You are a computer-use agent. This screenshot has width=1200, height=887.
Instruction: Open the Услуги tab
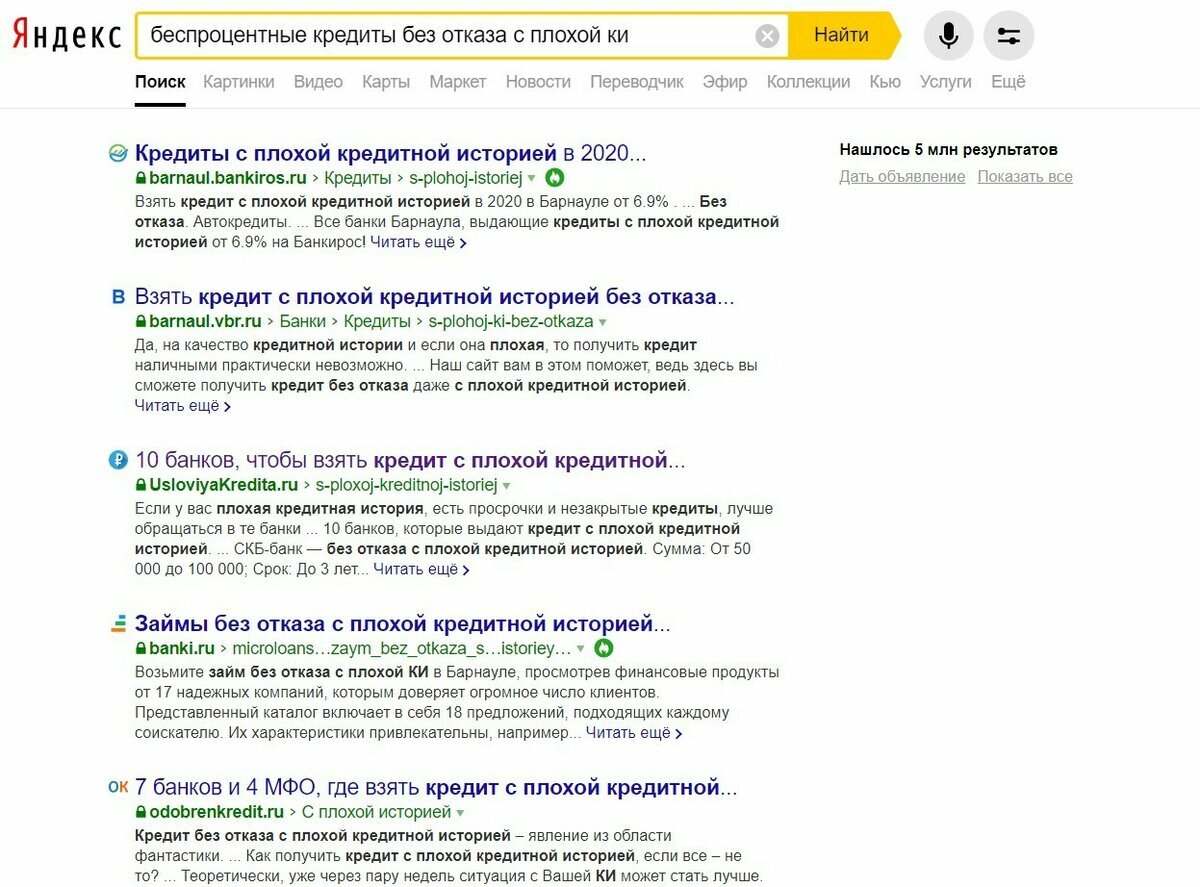[946, 82]
